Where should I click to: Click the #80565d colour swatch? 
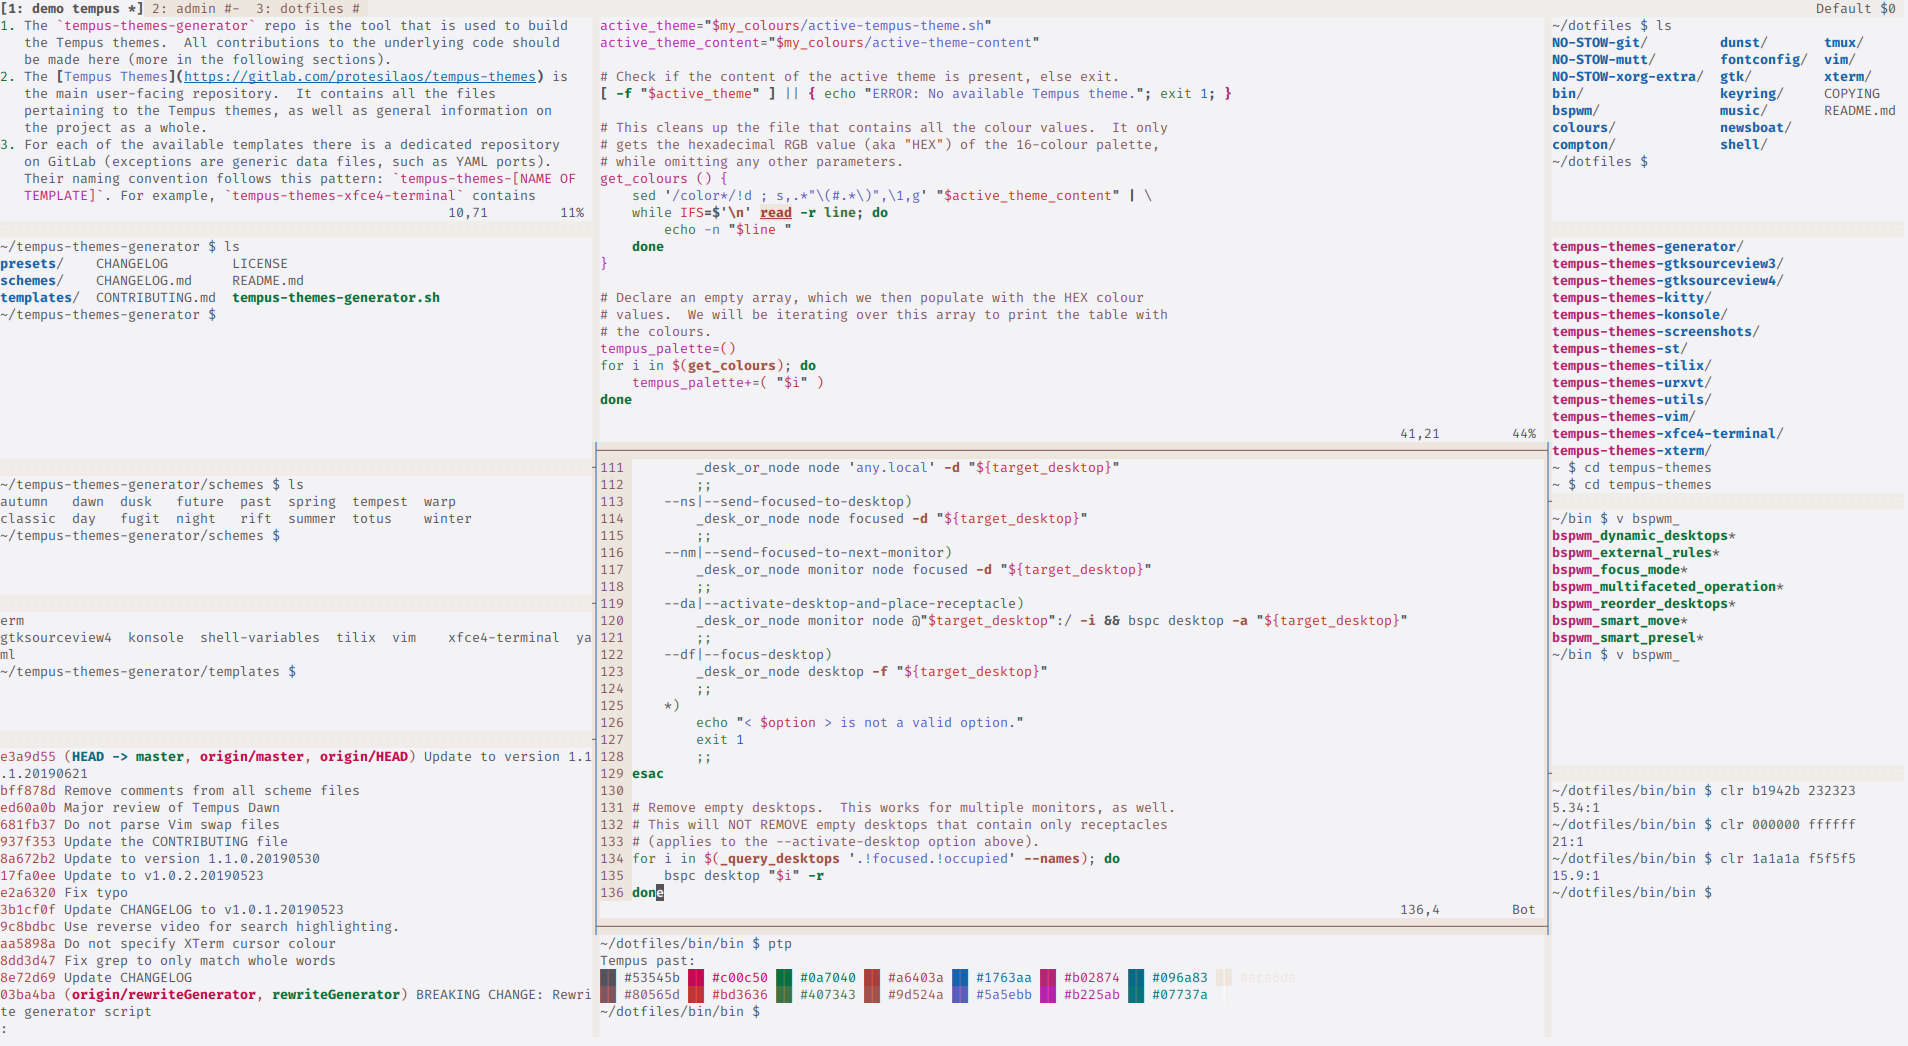[608, 994]
